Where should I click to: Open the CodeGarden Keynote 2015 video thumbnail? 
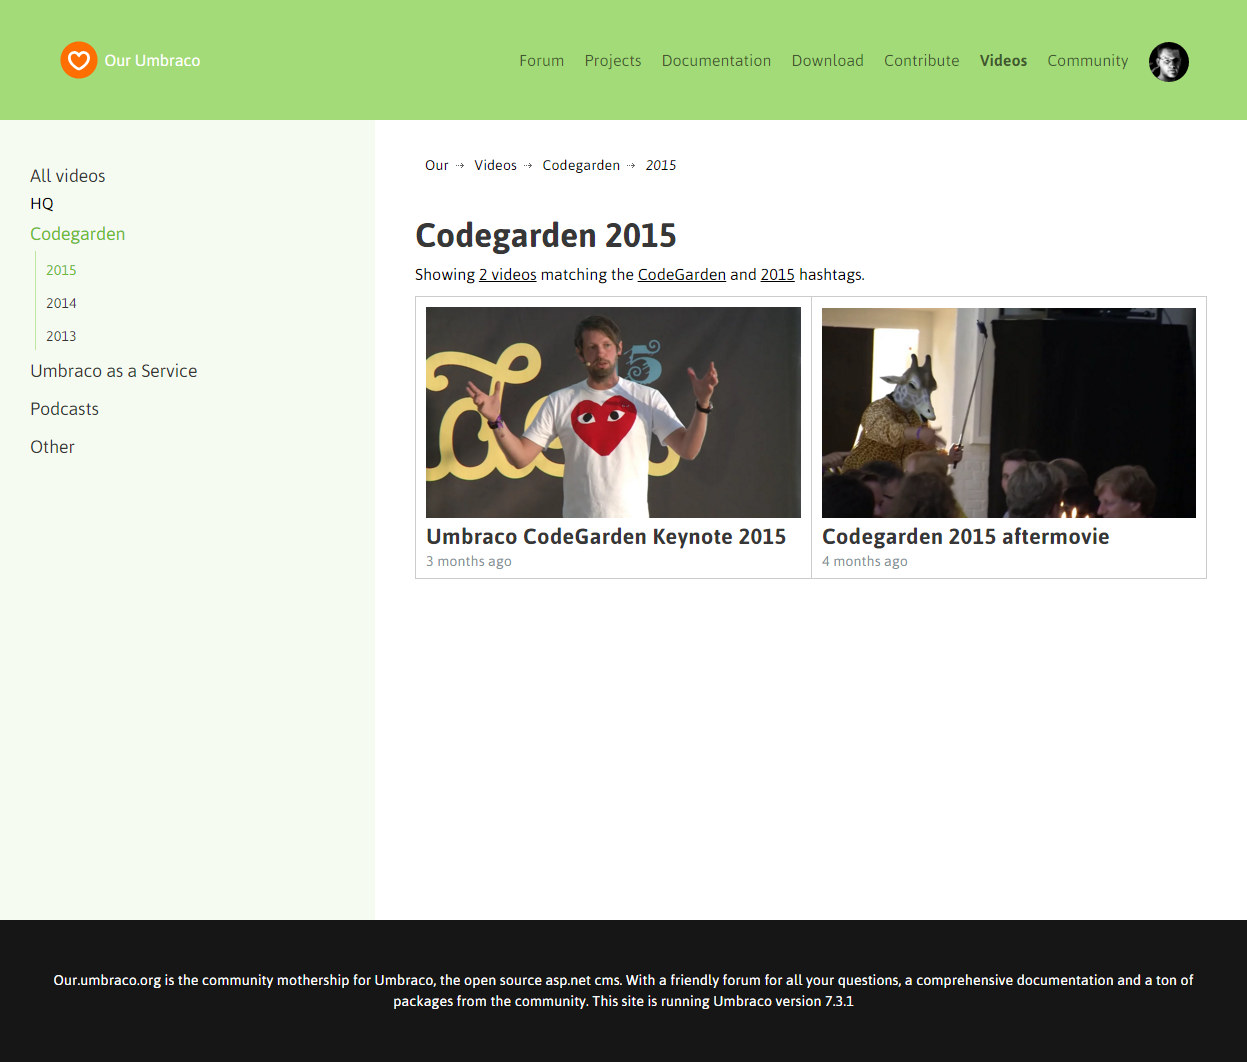613,412
